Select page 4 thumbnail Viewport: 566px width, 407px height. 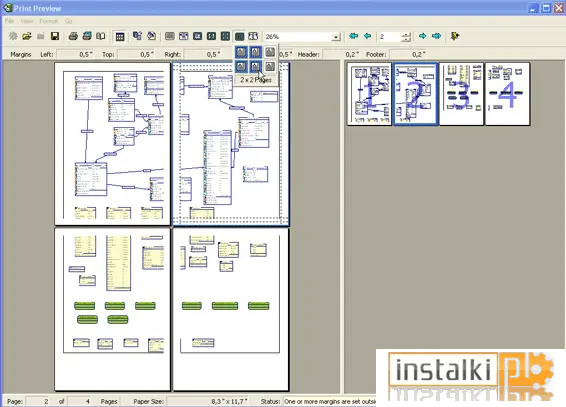point(508,94)
